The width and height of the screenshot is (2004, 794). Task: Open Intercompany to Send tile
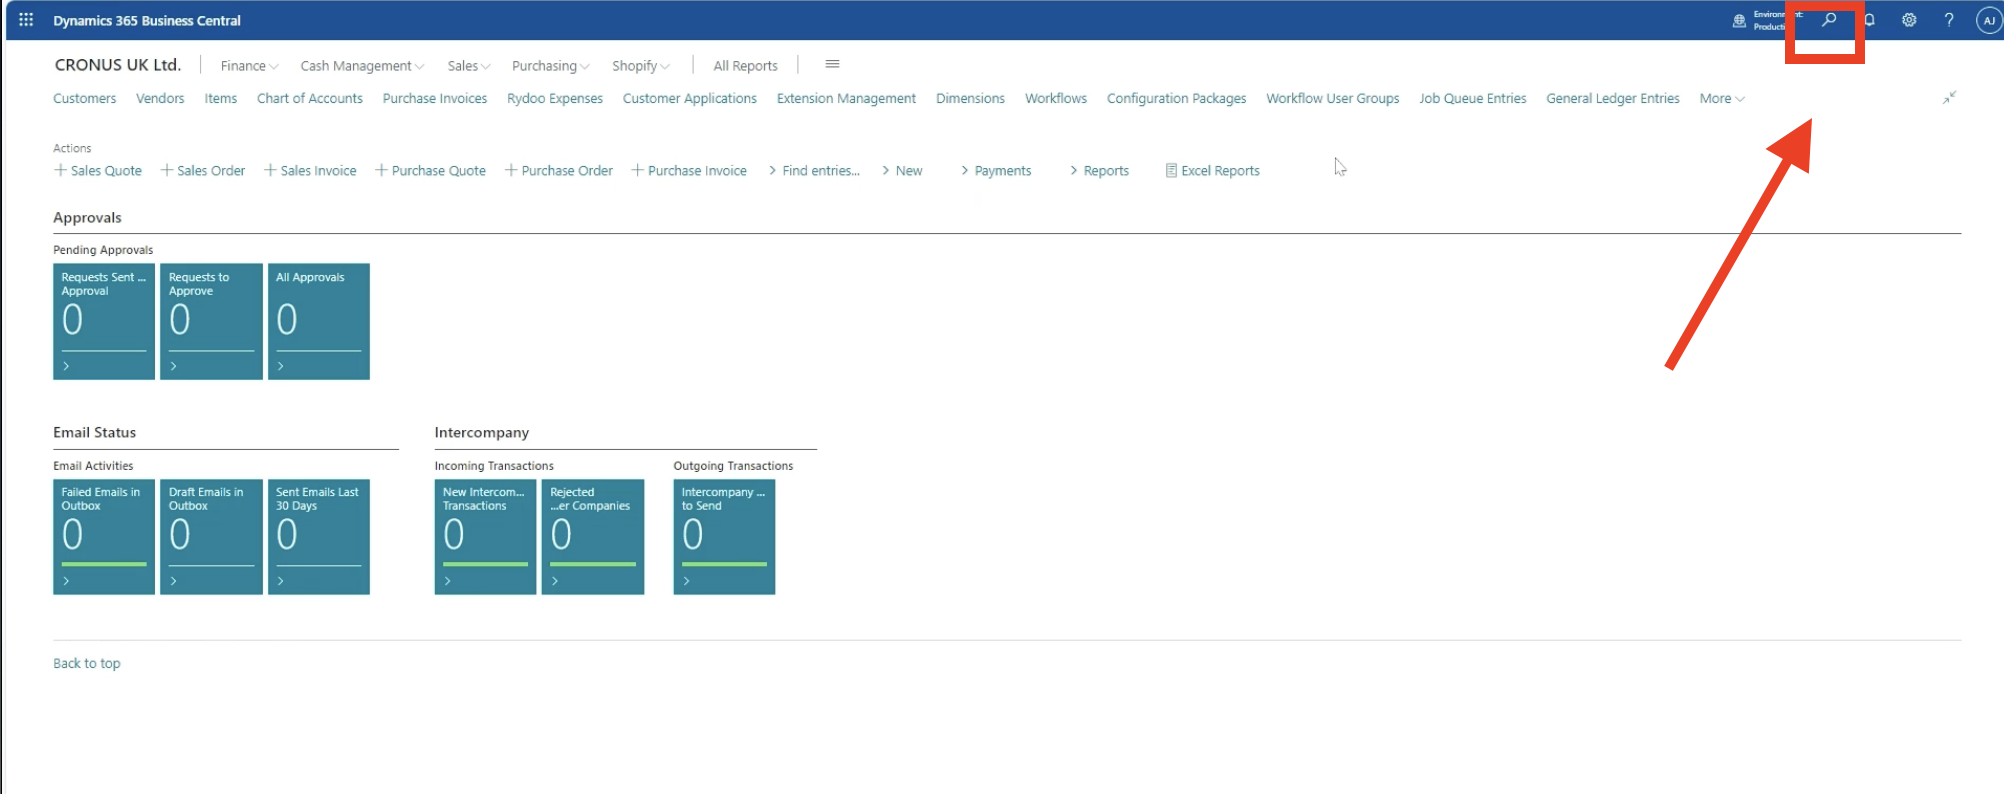[x=724, y=537]
